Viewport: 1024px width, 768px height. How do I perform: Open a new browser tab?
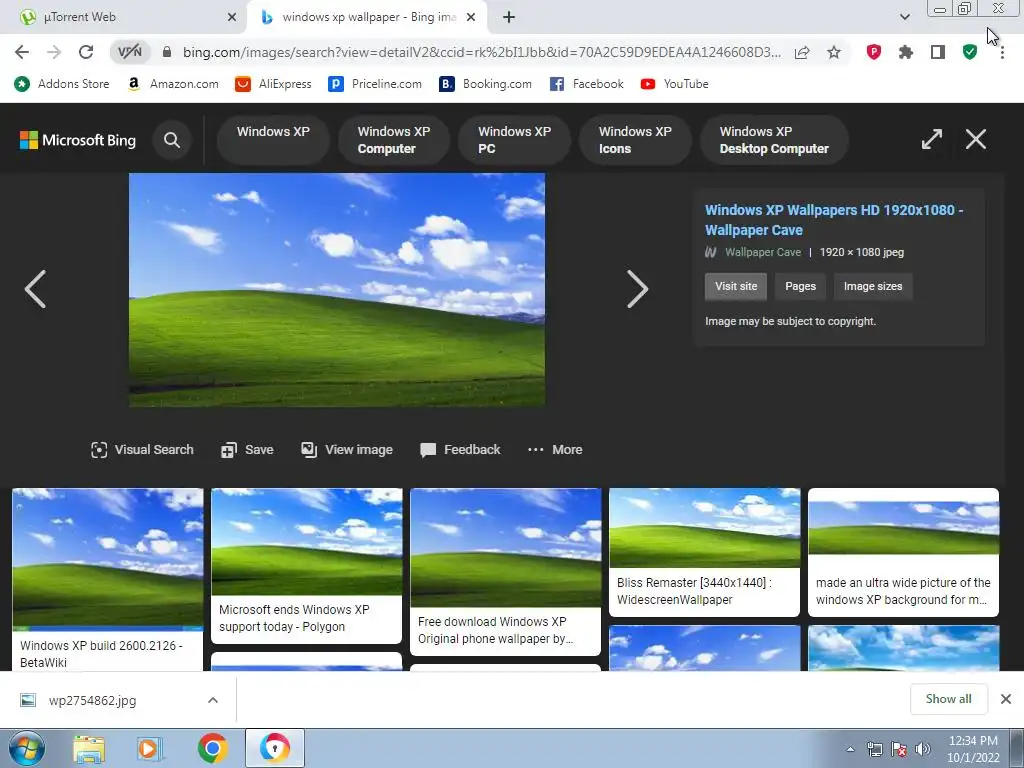[x=509, y=18]
